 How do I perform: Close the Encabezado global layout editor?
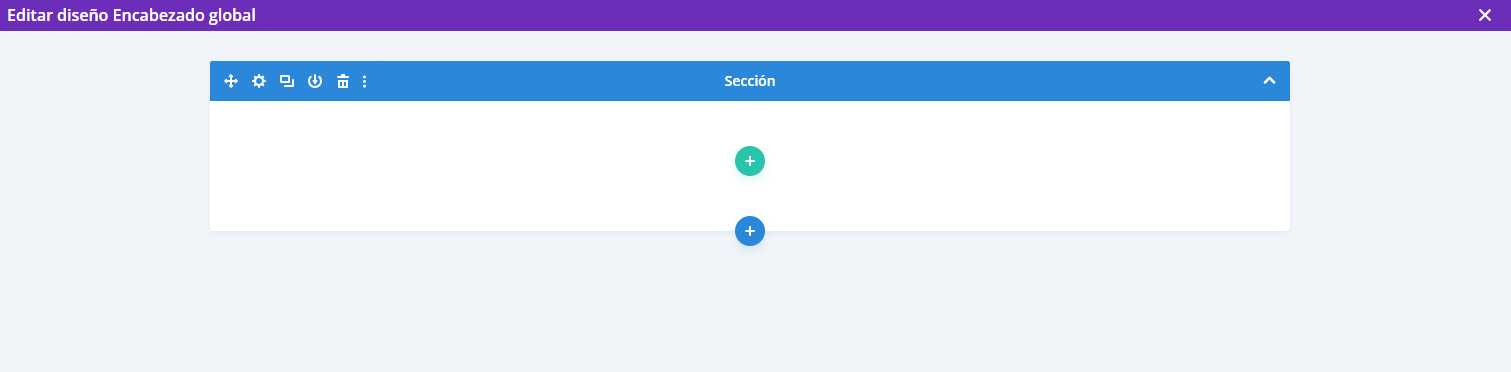click(x=1485, y=15)
